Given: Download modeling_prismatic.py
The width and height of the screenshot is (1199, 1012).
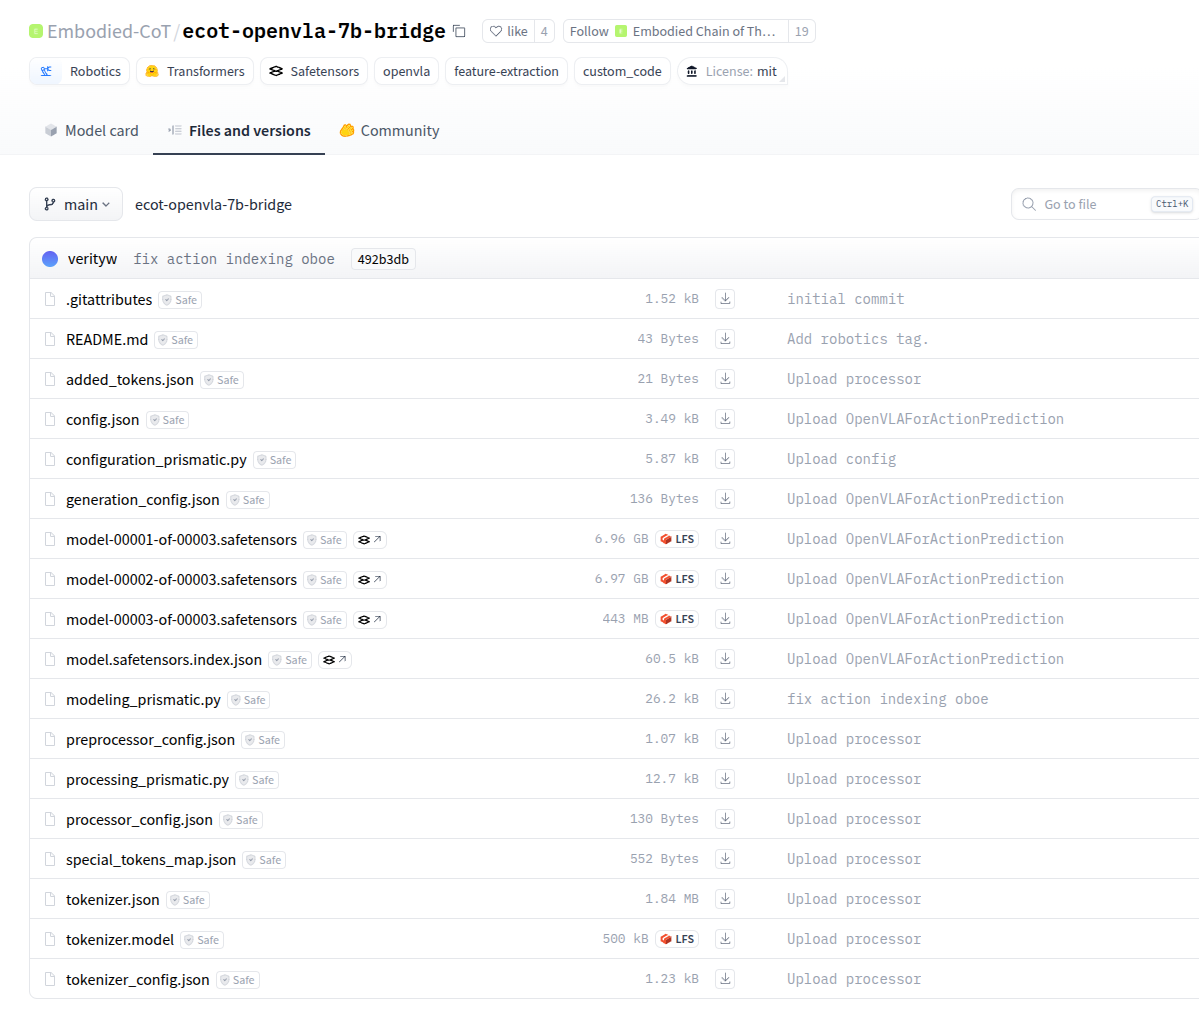Looking at the screenshot, I should click(x=725, y=699).
